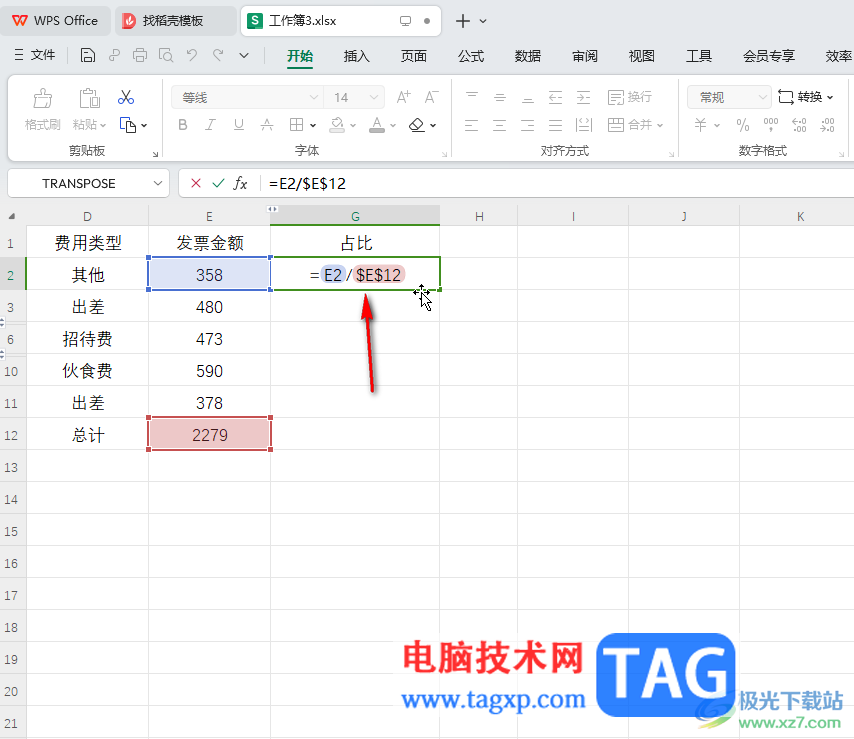
Task: Center text horizontally icon
Action: click(499, 125)
